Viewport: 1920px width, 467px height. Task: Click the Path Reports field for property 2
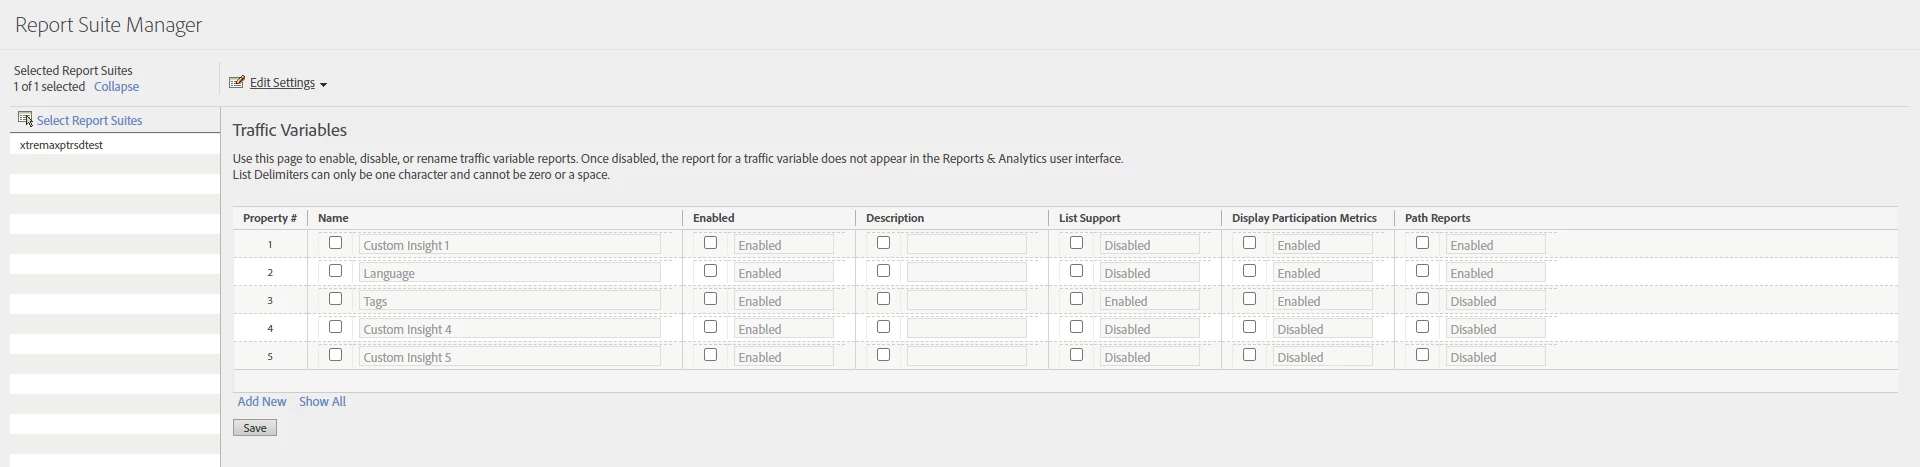[1495, 273]
